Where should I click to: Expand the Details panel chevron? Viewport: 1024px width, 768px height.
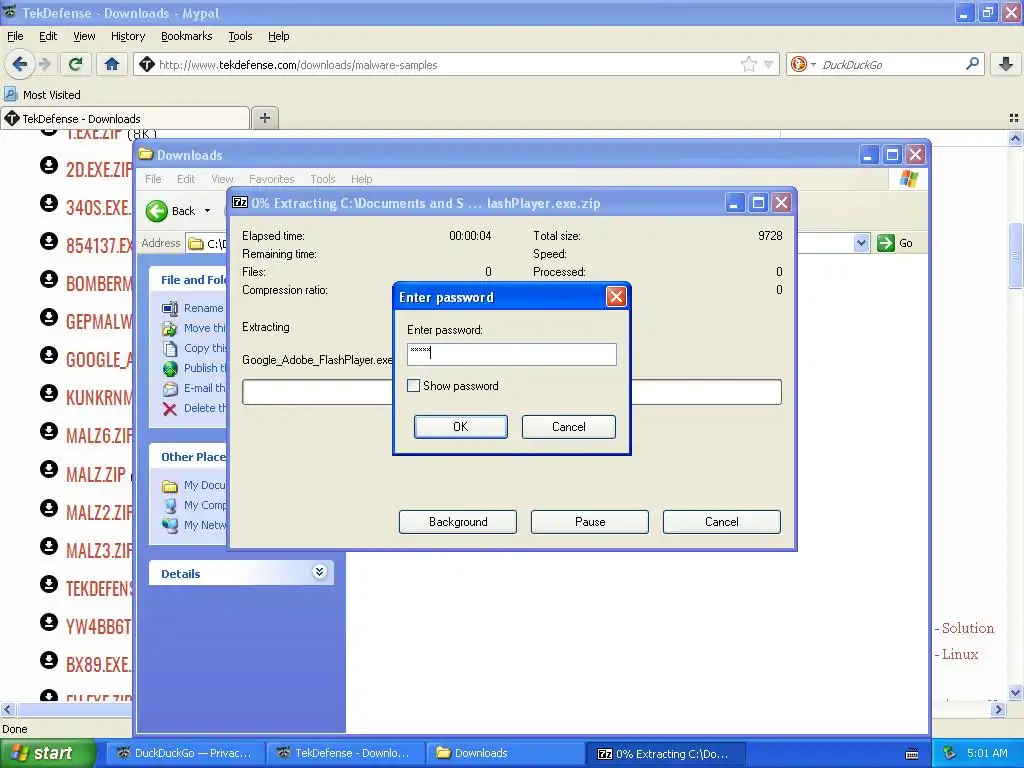pos(319,572)
